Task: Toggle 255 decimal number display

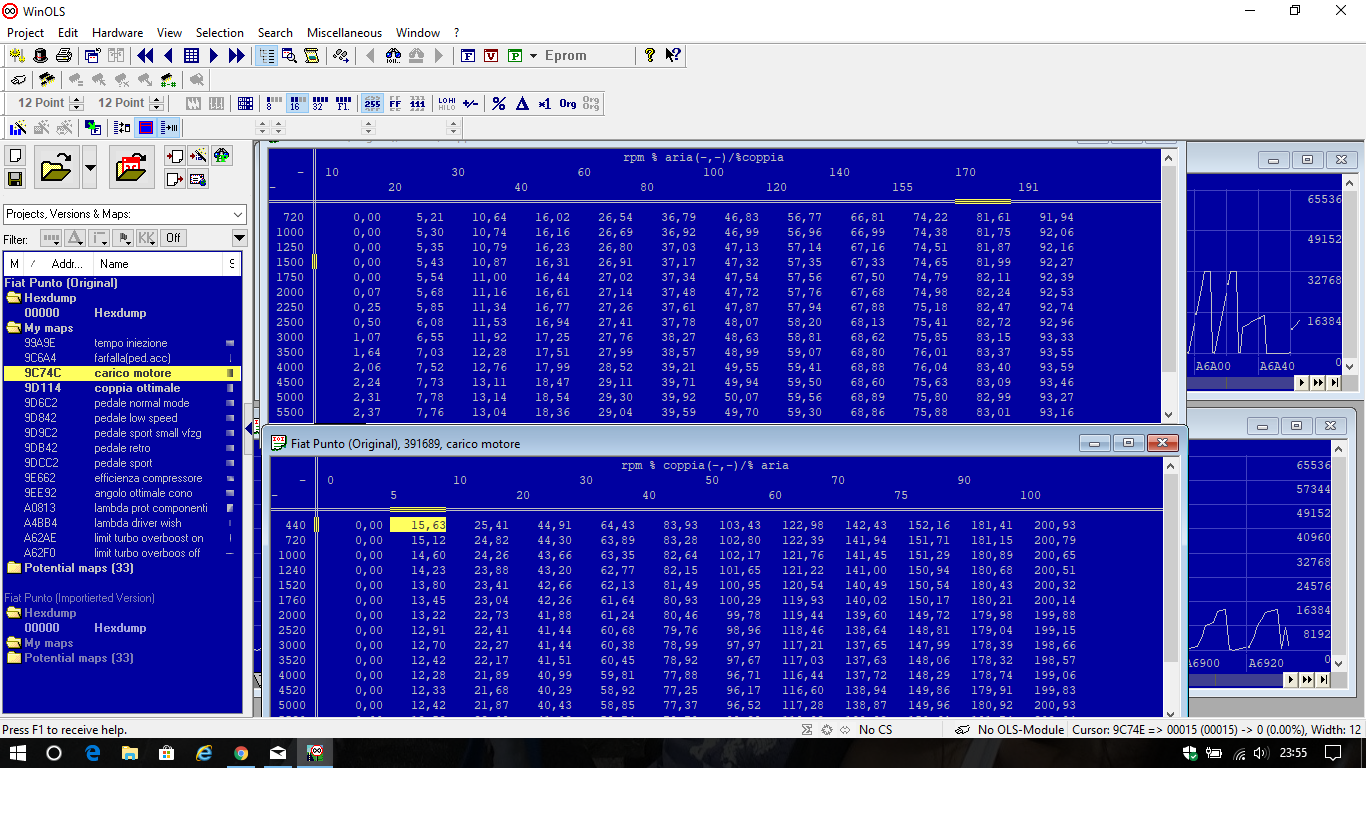Action: [x=372, y=103]
